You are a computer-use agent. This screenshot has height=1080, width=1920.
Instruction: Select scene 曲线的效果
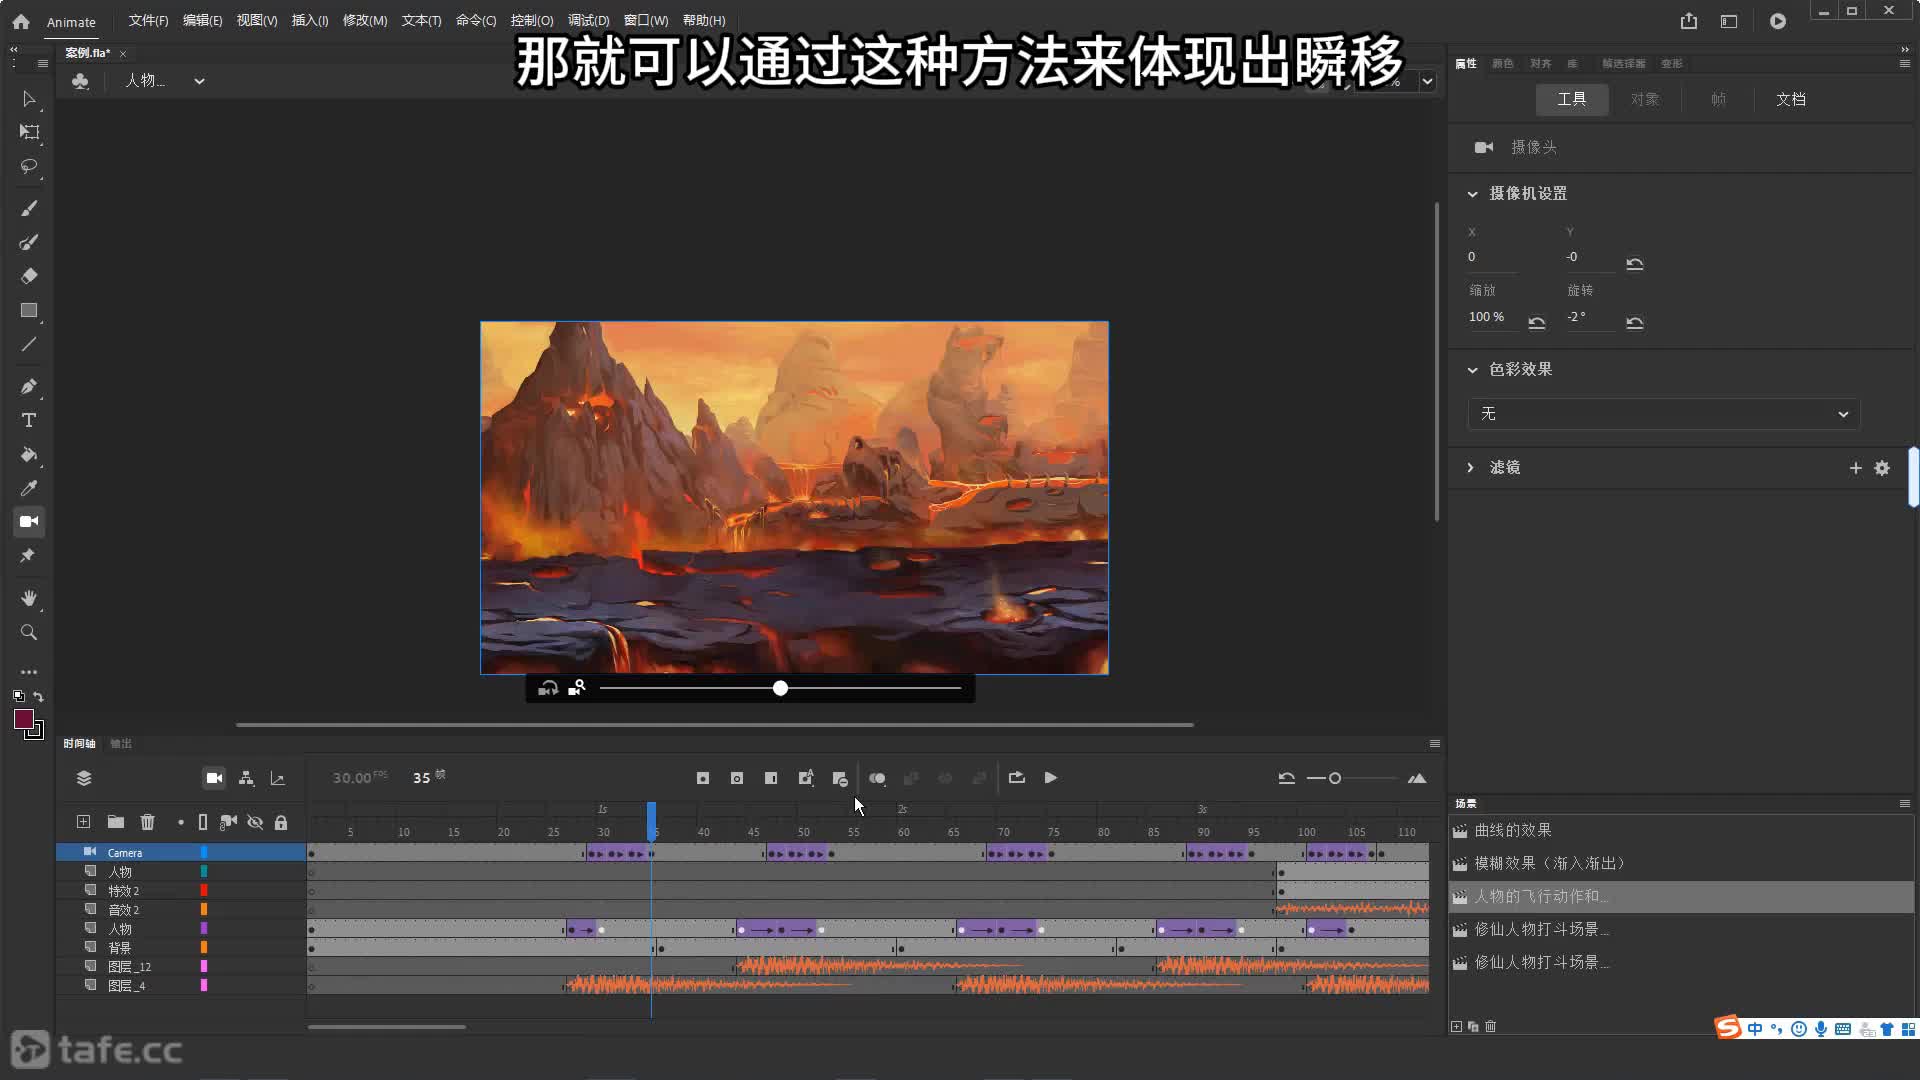coord(1513,831)
